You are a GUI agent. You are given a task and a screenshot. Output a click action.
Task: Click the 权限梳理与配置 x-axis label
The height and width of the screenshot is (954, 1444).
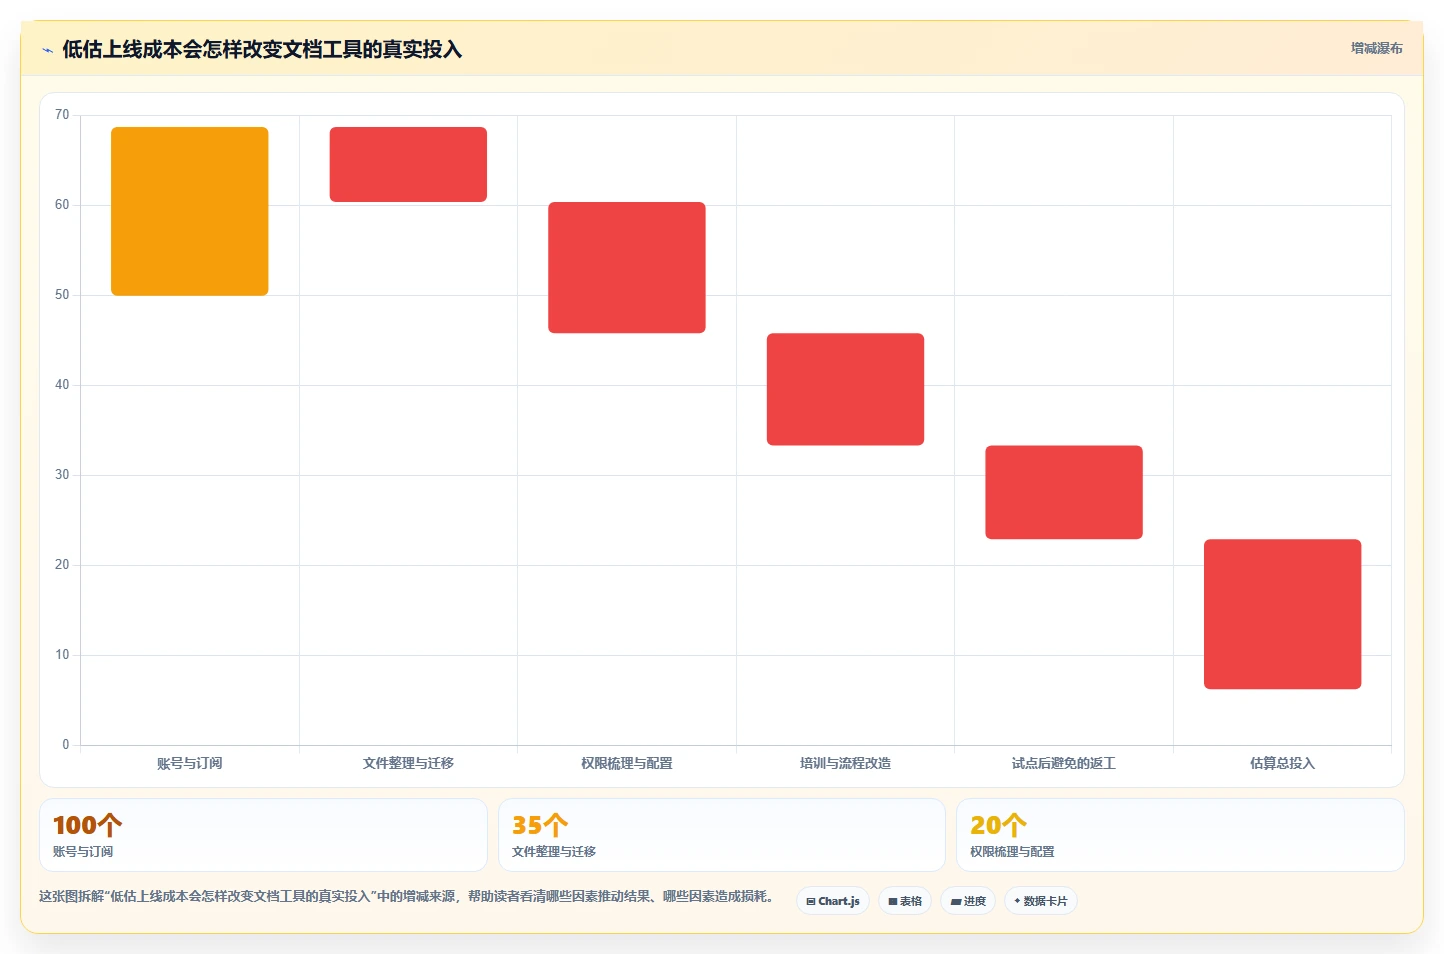(627, 763)
